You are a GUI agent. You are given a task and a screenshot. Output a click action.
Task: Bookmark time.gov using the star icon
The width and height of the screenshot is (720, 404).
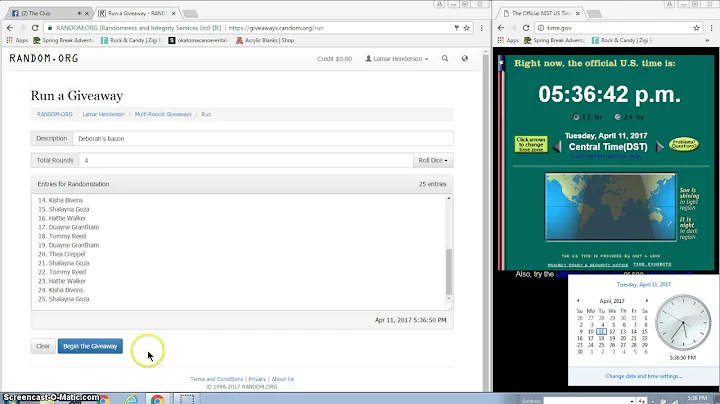pyautogui.click(x=697, y=28)
